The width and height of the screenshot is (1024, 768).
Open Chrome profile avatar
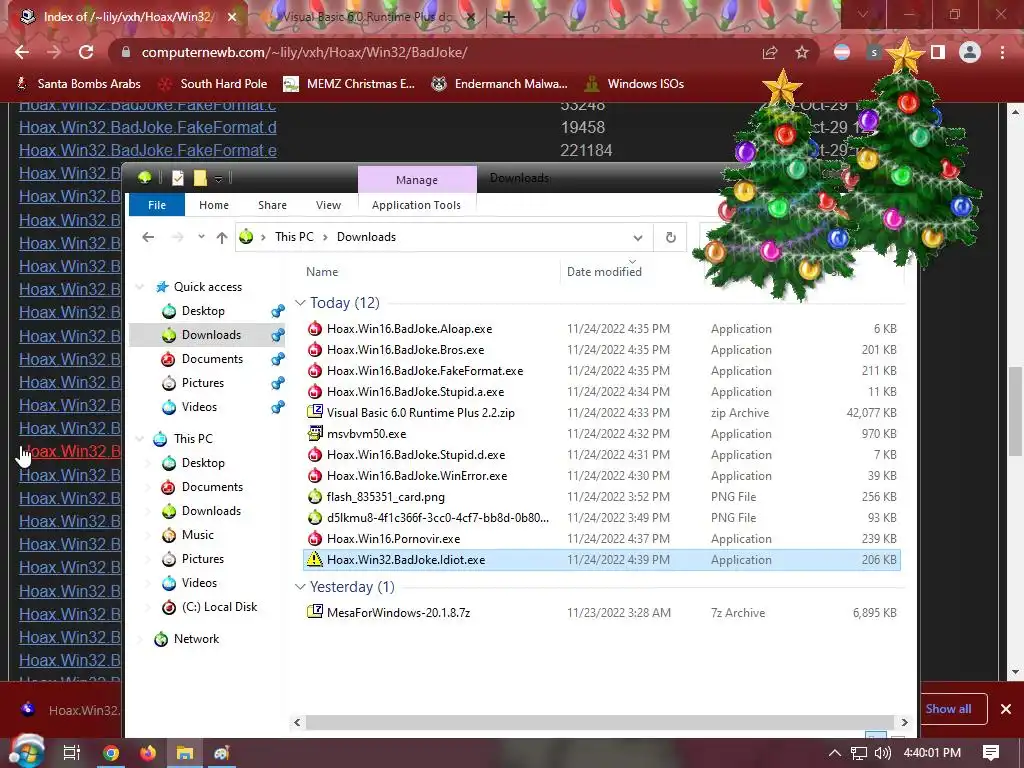(970, 52)
